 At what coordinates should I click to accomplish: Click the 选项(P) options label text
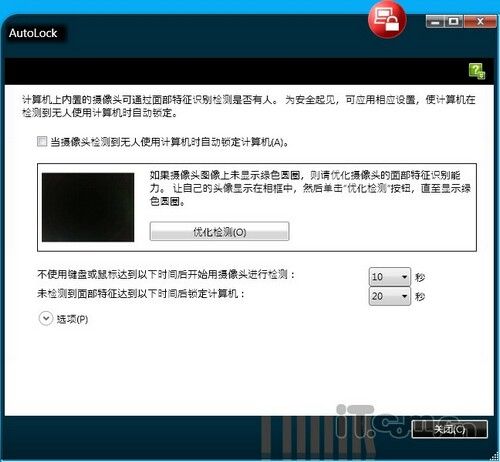(x=72, y=319)
